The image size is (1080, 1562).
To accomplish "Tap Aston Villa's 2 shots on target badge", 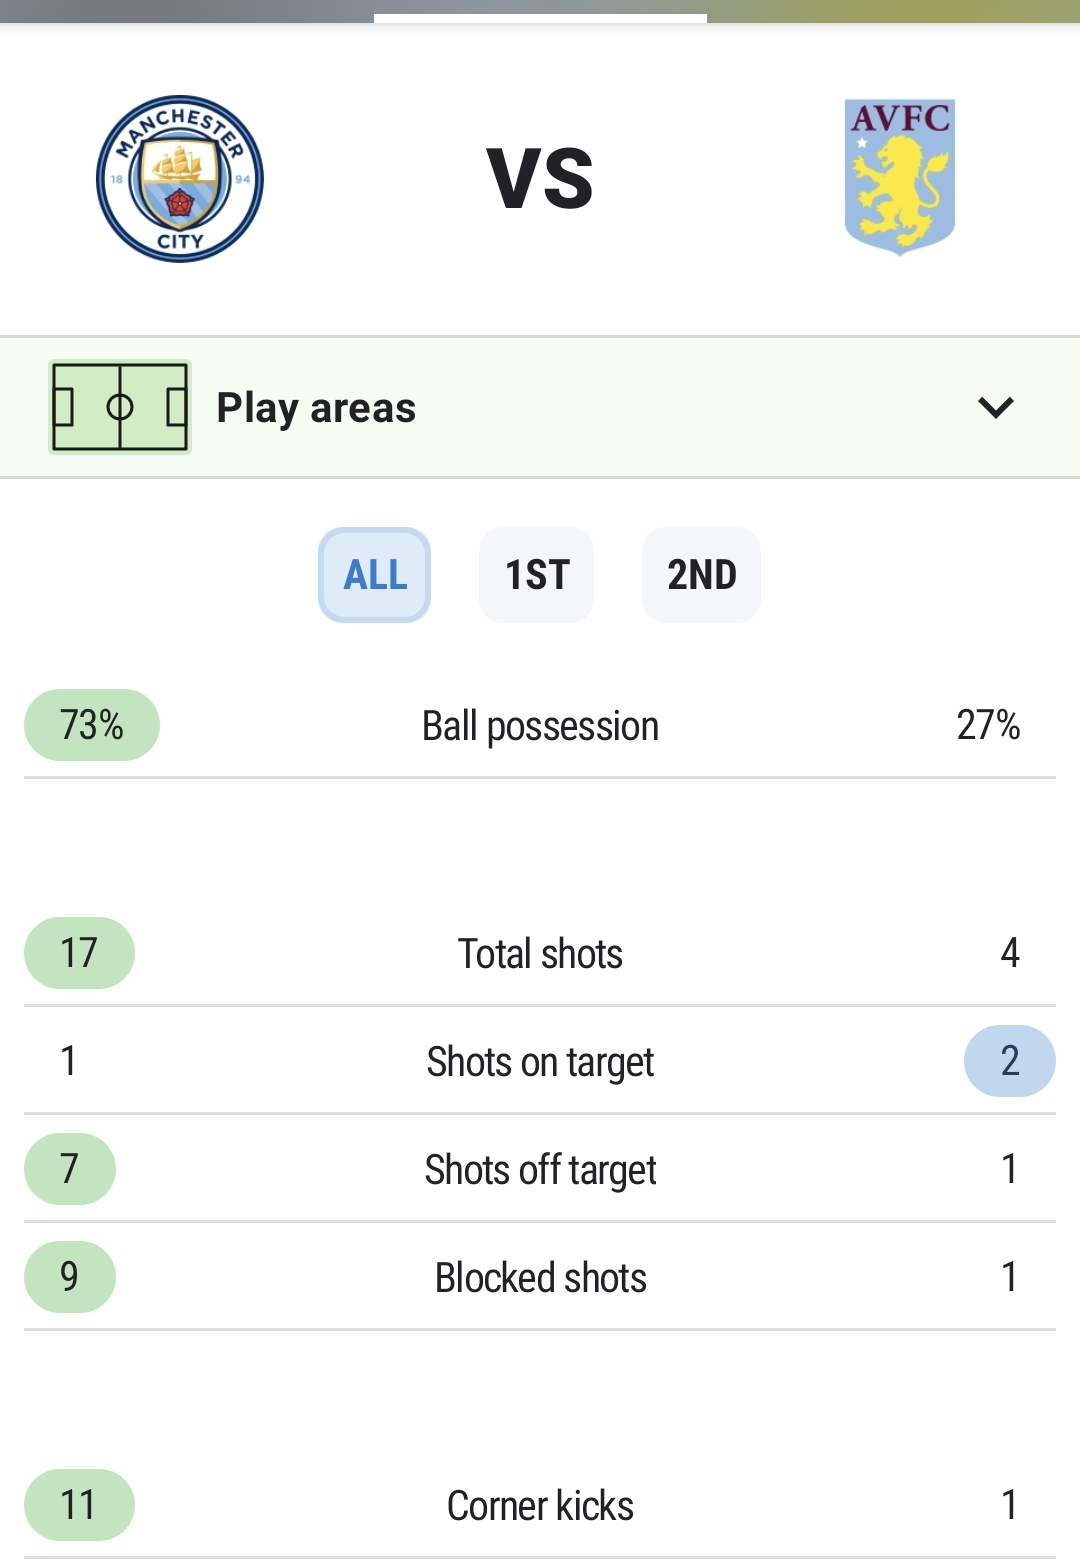I will point(1010,1061).
